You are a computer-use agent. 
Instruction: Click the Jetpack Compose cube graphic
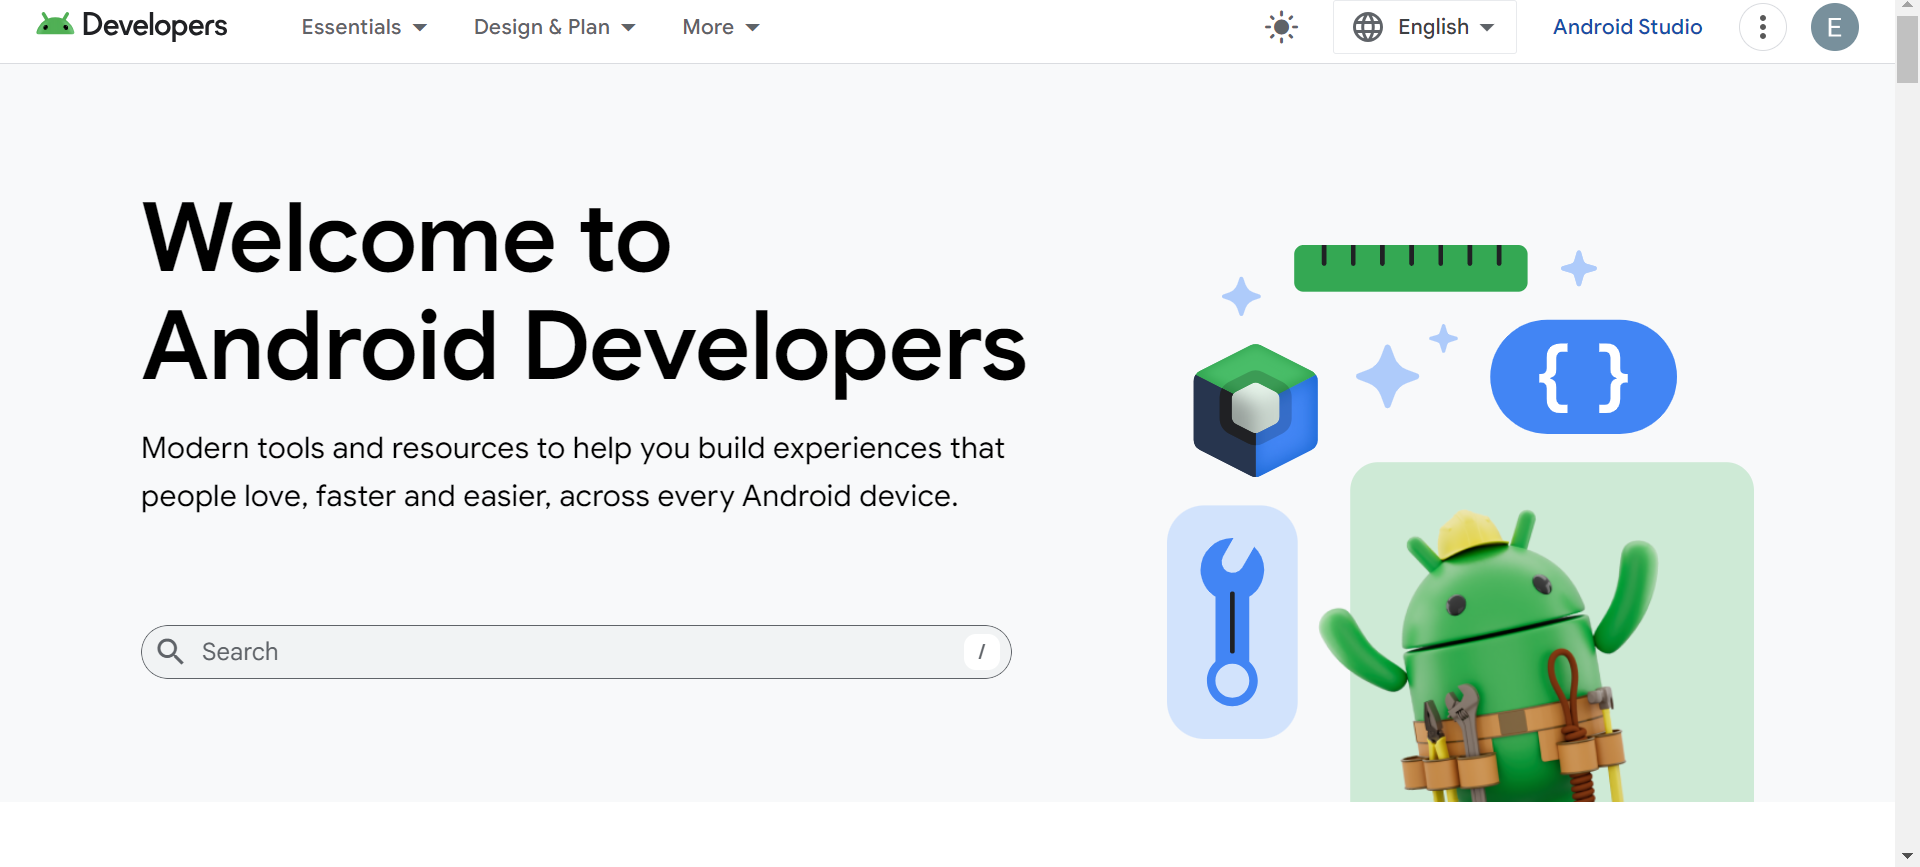pyautogui.click(x=1255, y=410)
